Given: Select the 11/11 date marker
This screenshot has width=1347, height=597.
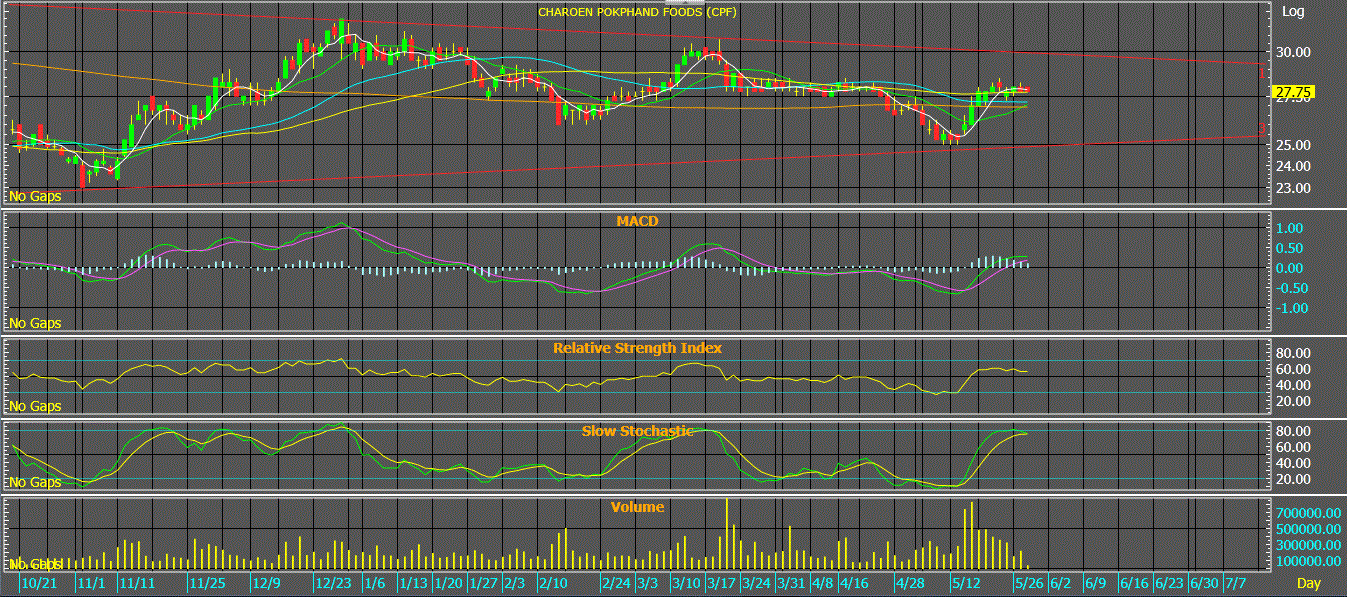Looking at the screenshot, I should (138, 583).
